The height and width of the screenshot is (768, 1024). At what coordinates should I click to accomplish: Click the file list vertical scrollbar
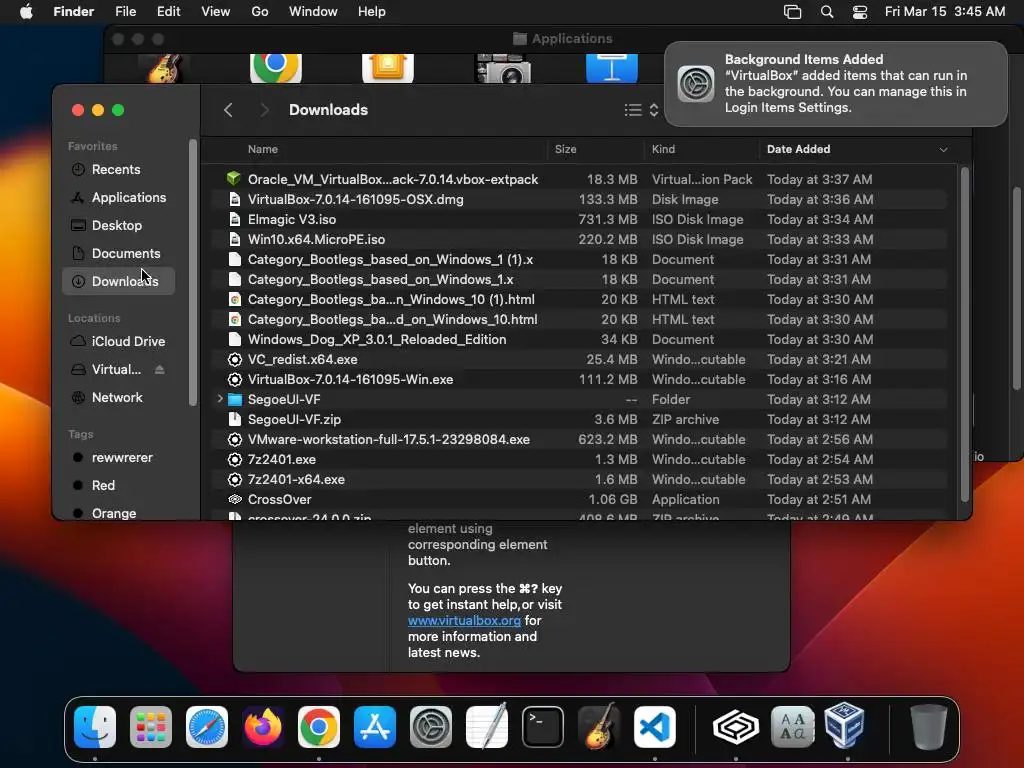click(x=965, y=334)
